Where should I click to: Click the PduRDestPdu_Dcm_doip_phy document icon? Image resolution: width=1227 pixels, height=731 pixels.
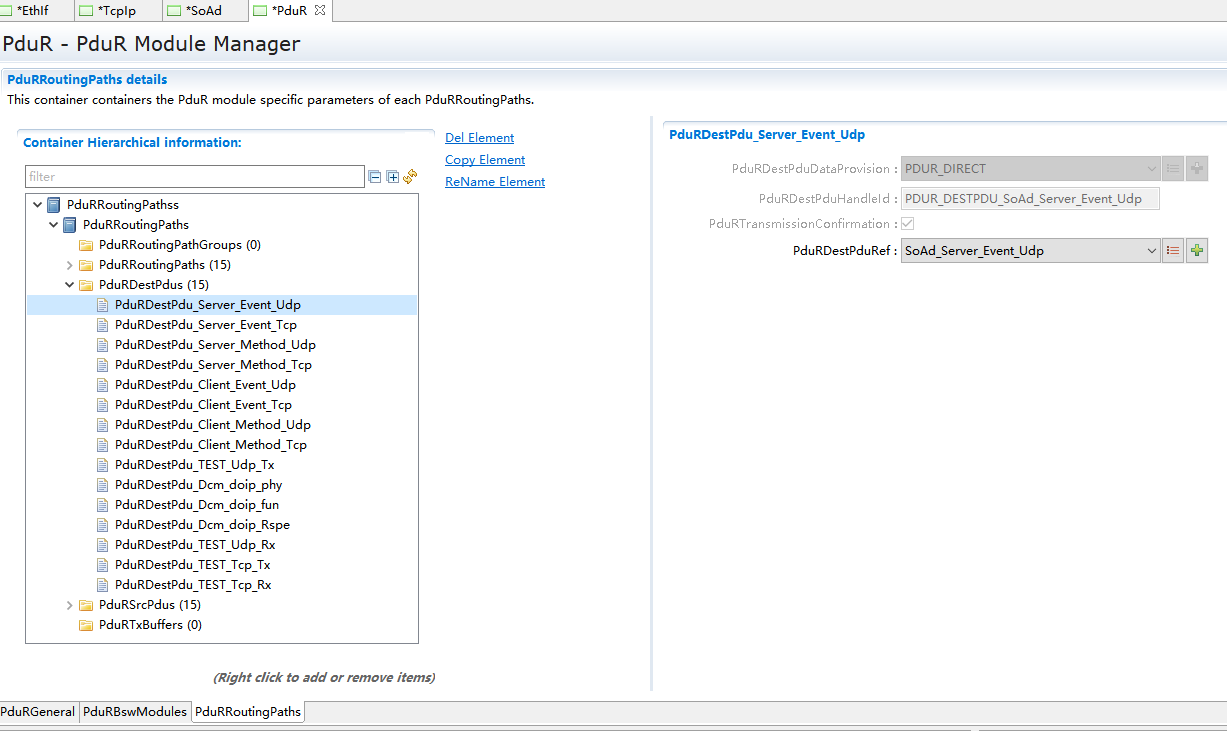102,485
